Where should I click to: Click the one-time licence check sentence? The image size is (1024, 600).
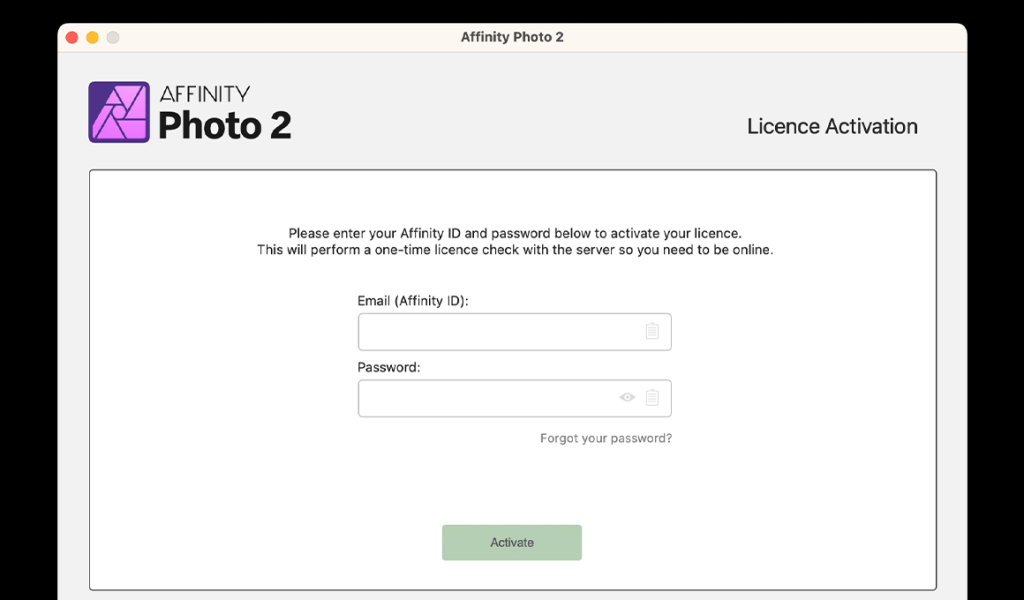click(x=515, y=250)
